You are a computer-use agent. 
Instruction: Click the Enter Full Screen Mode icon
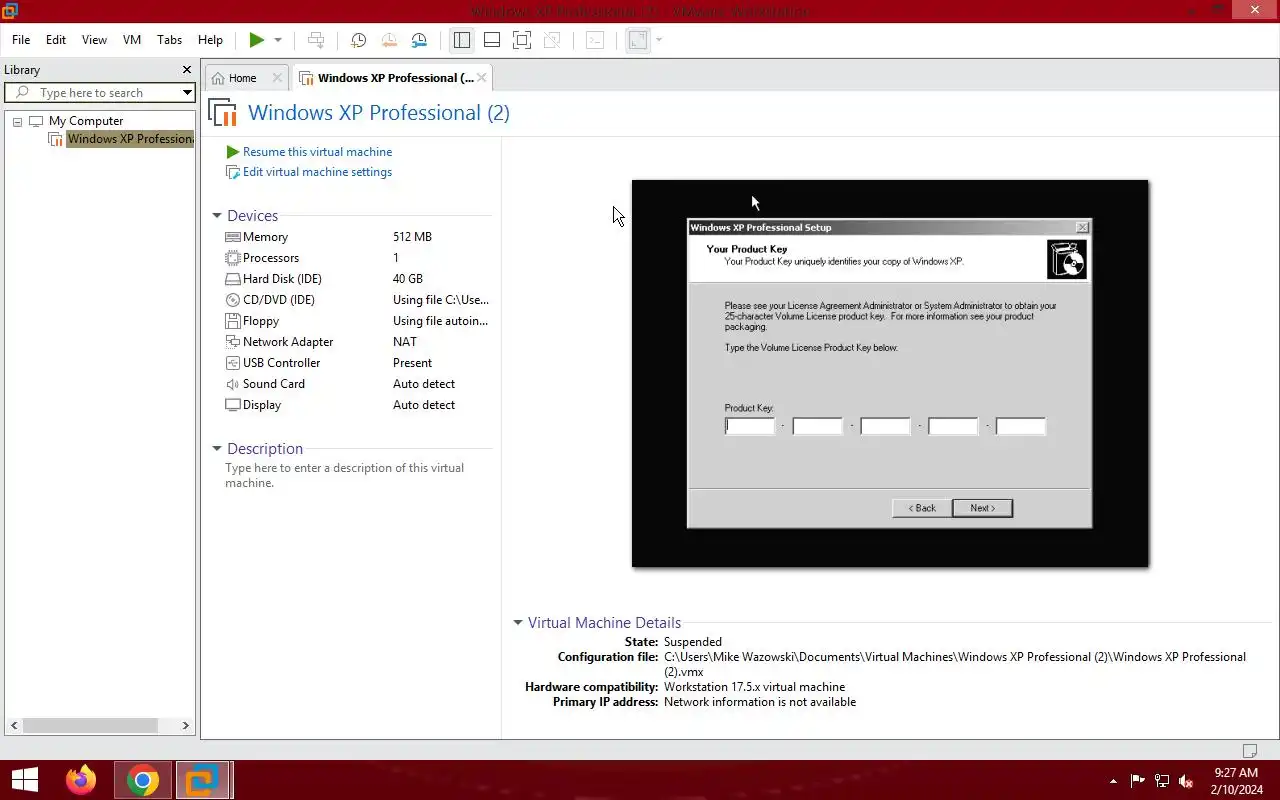click(x=522, y=40)
